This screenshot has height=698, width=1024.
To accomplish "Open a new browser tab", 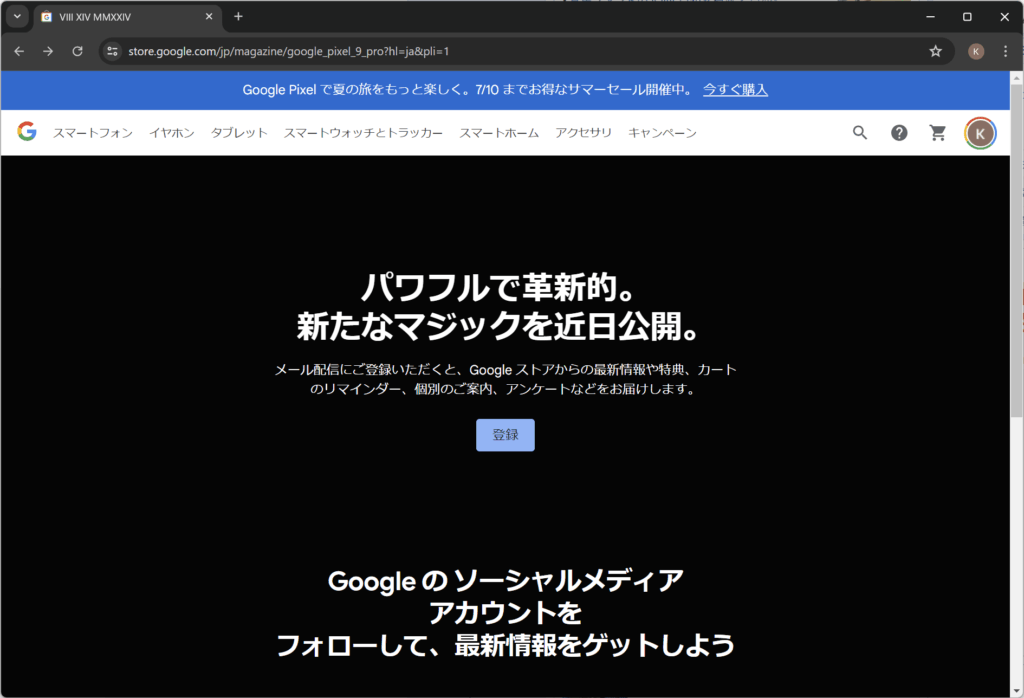I will (238, 16).
